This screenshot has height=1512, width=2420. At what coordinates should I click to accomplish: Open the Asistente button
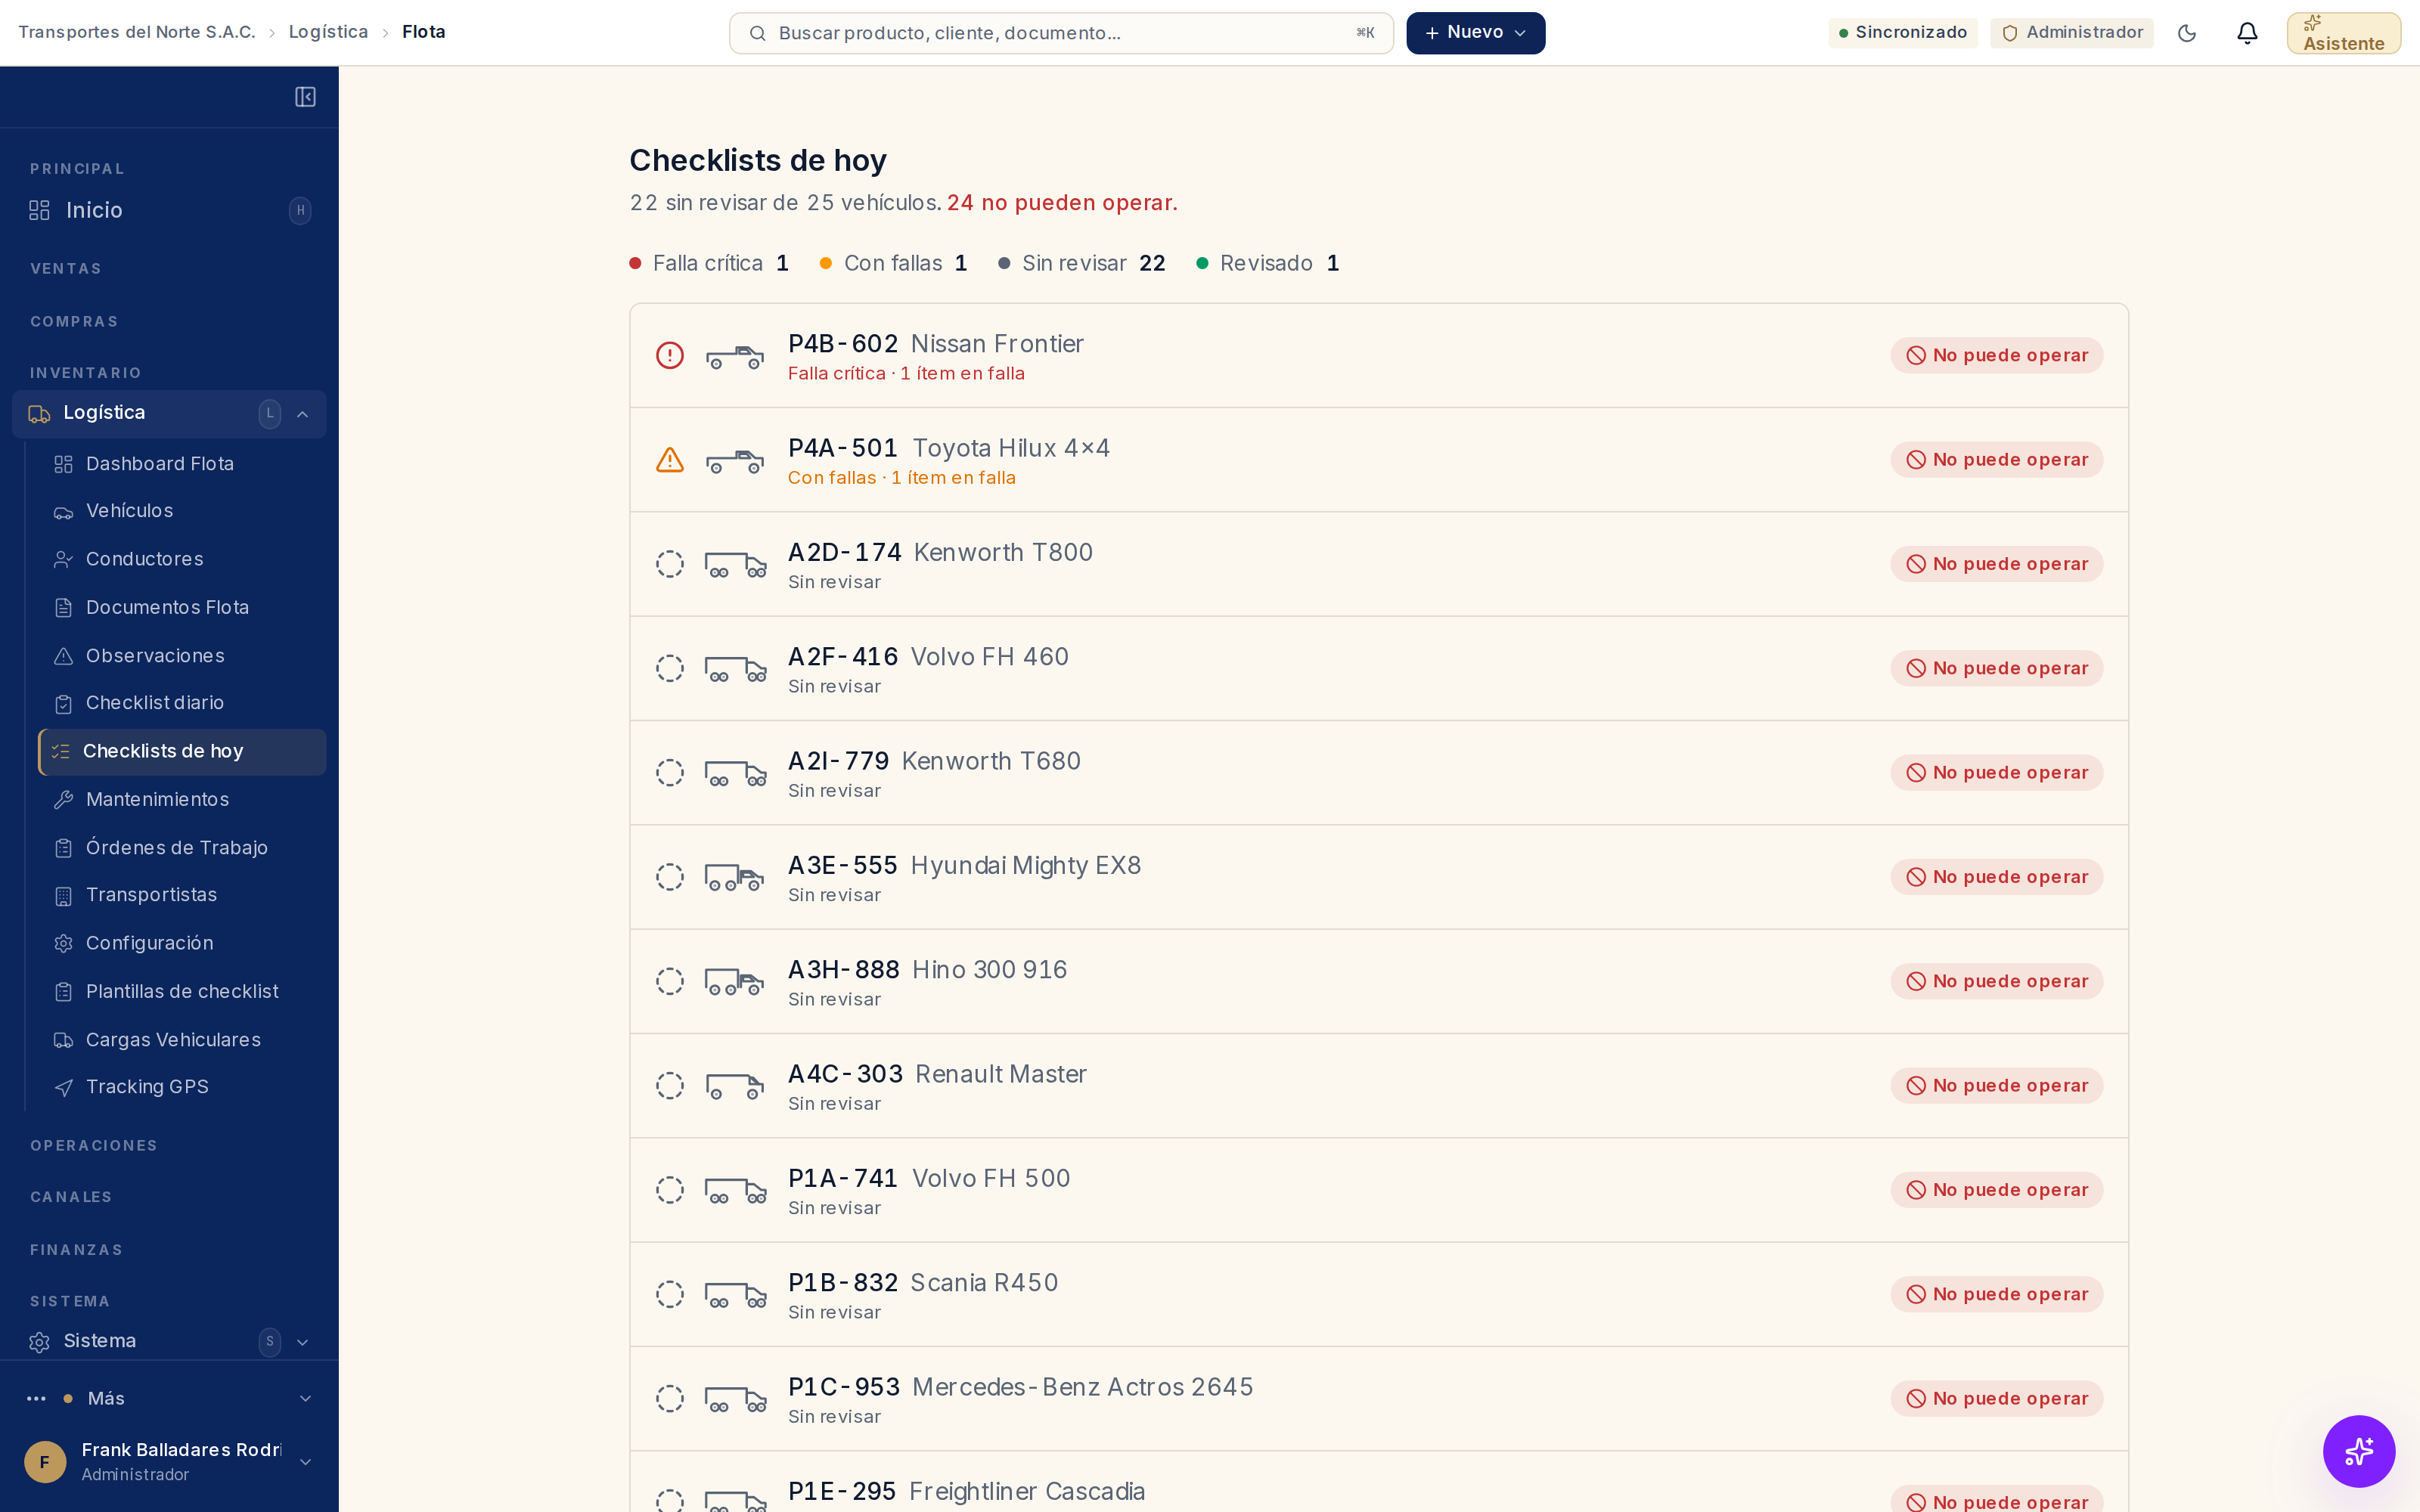click(2343, 33)
